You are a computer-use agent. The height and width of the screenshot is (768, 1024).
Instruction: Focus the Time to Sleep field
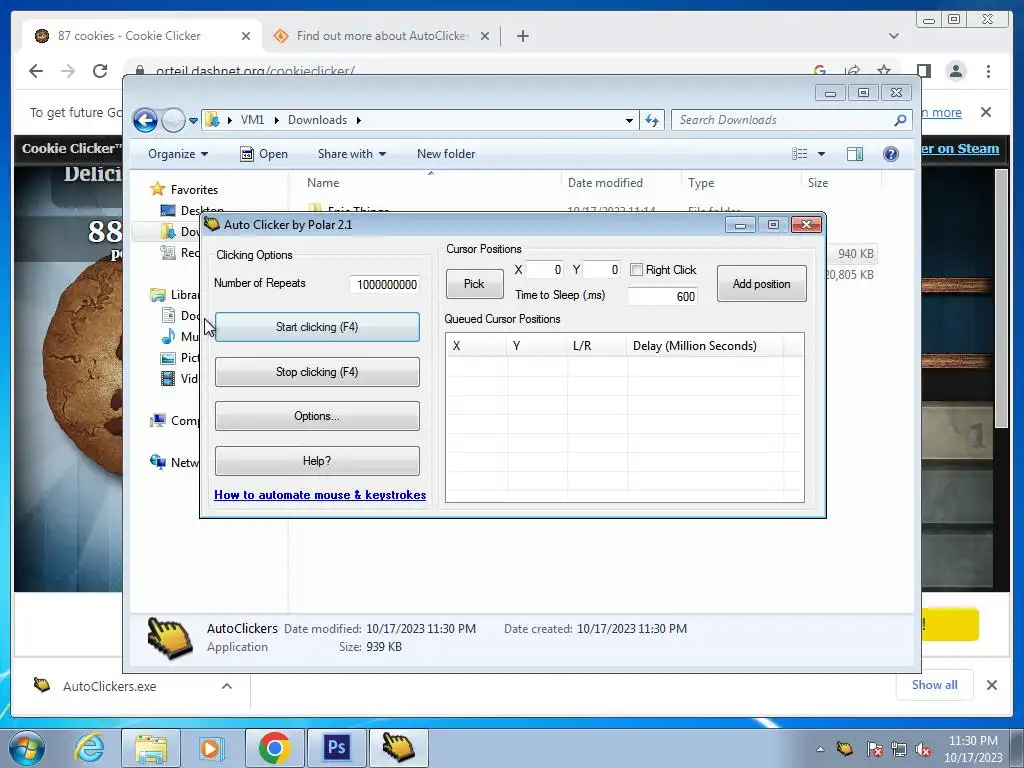coord(662,296)
